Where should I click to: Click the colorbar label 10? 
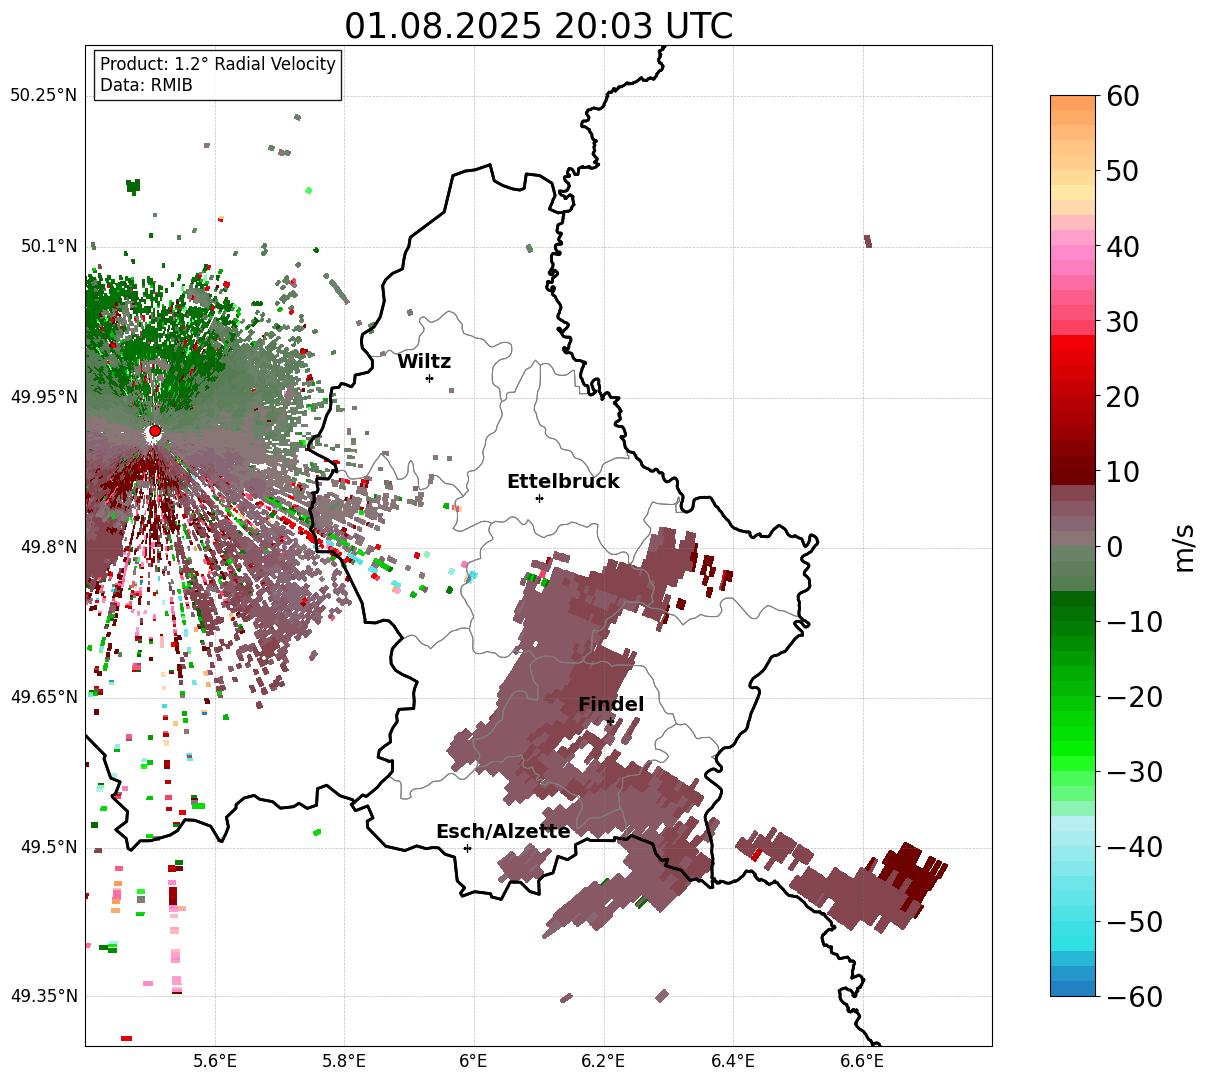pyautogui.click(x=1121, y=471)
